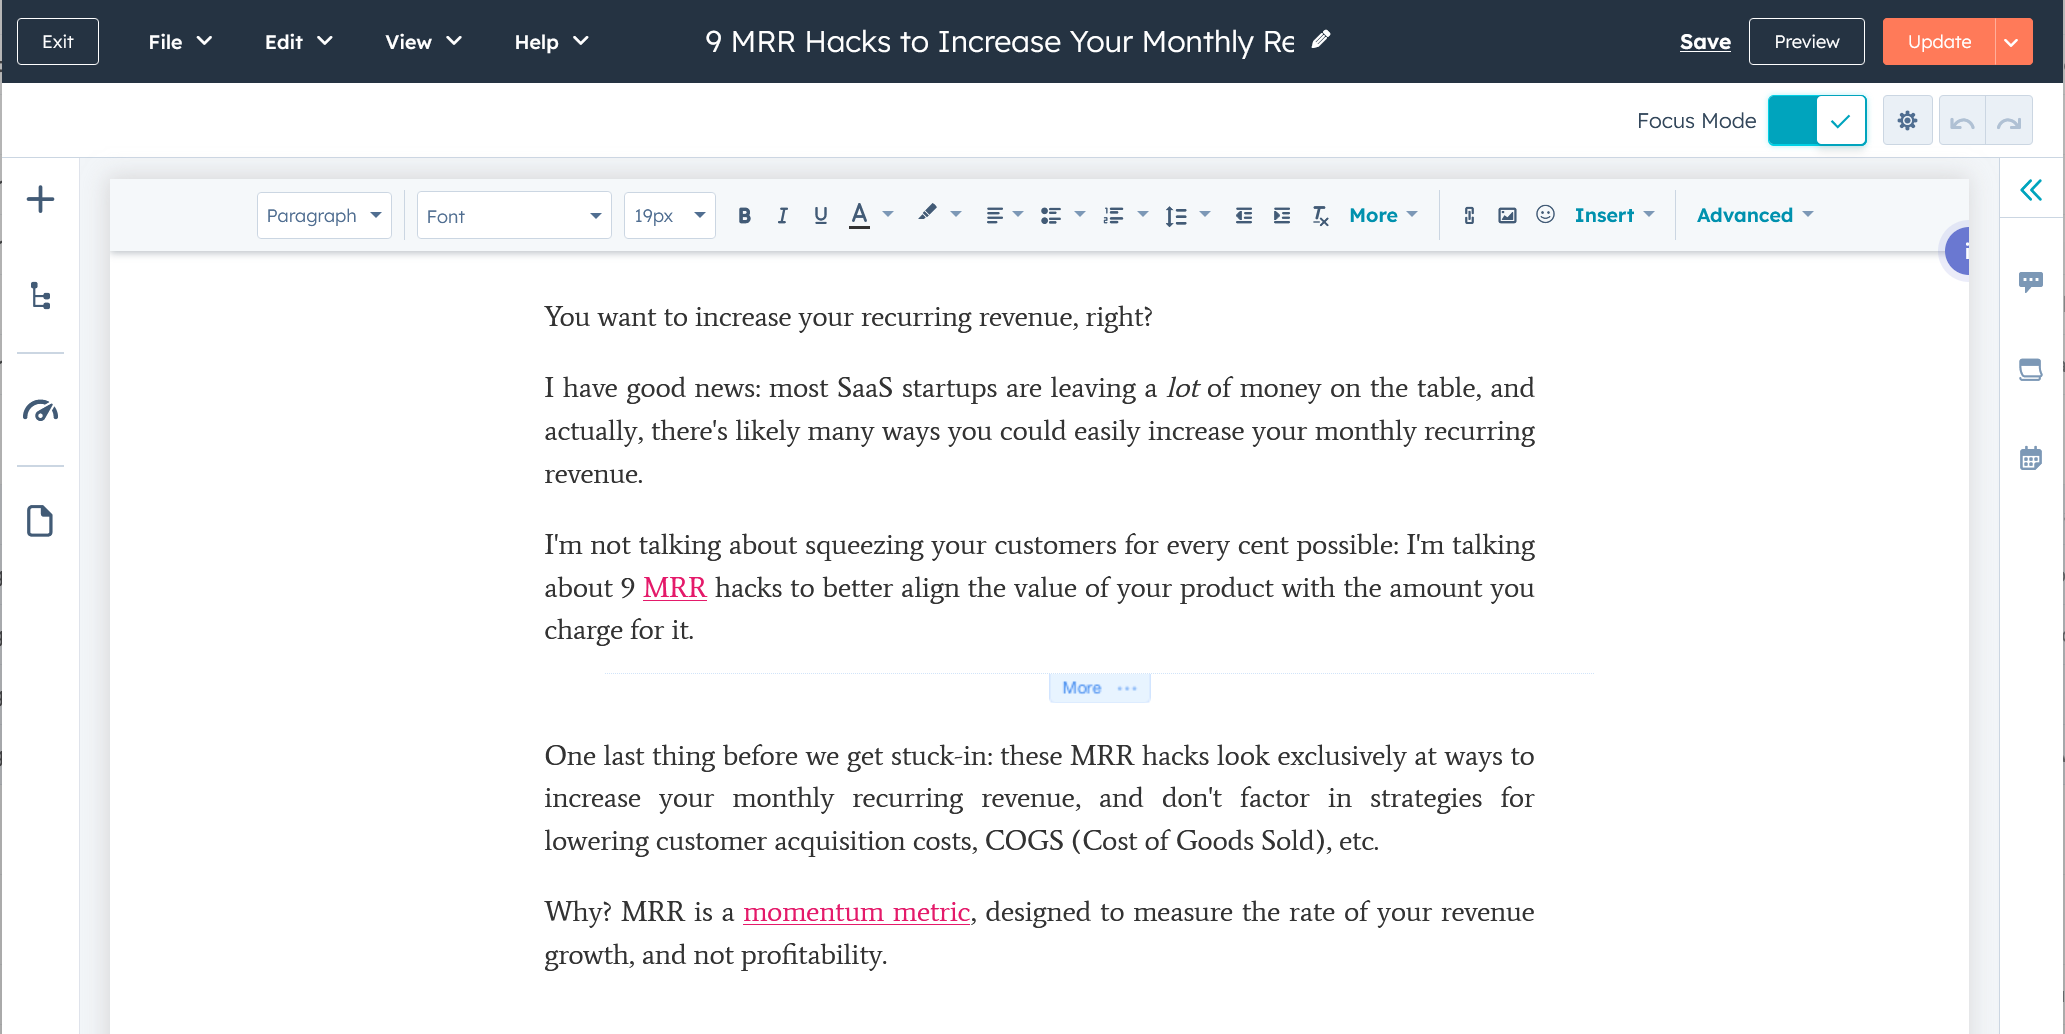Screen dimensions: 2065x1034
Task: Click the undo arrow
Action: (1962, 122)
